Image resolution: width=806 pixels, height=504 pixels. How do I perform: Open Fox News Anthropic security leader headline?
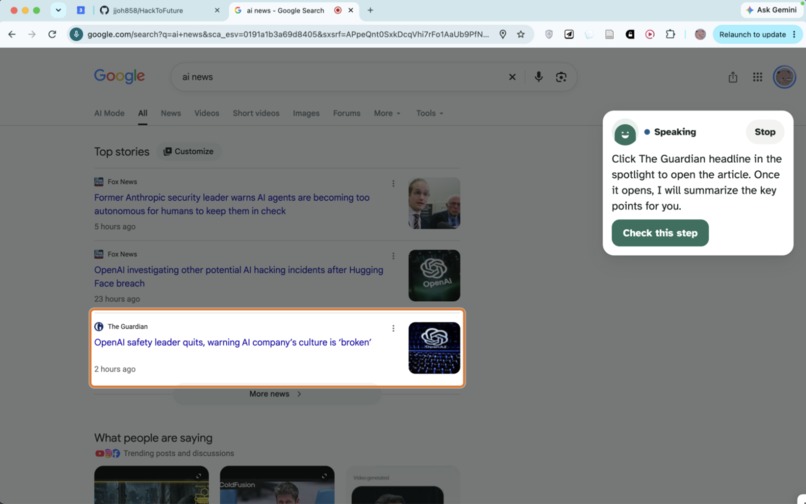point(232,204)
